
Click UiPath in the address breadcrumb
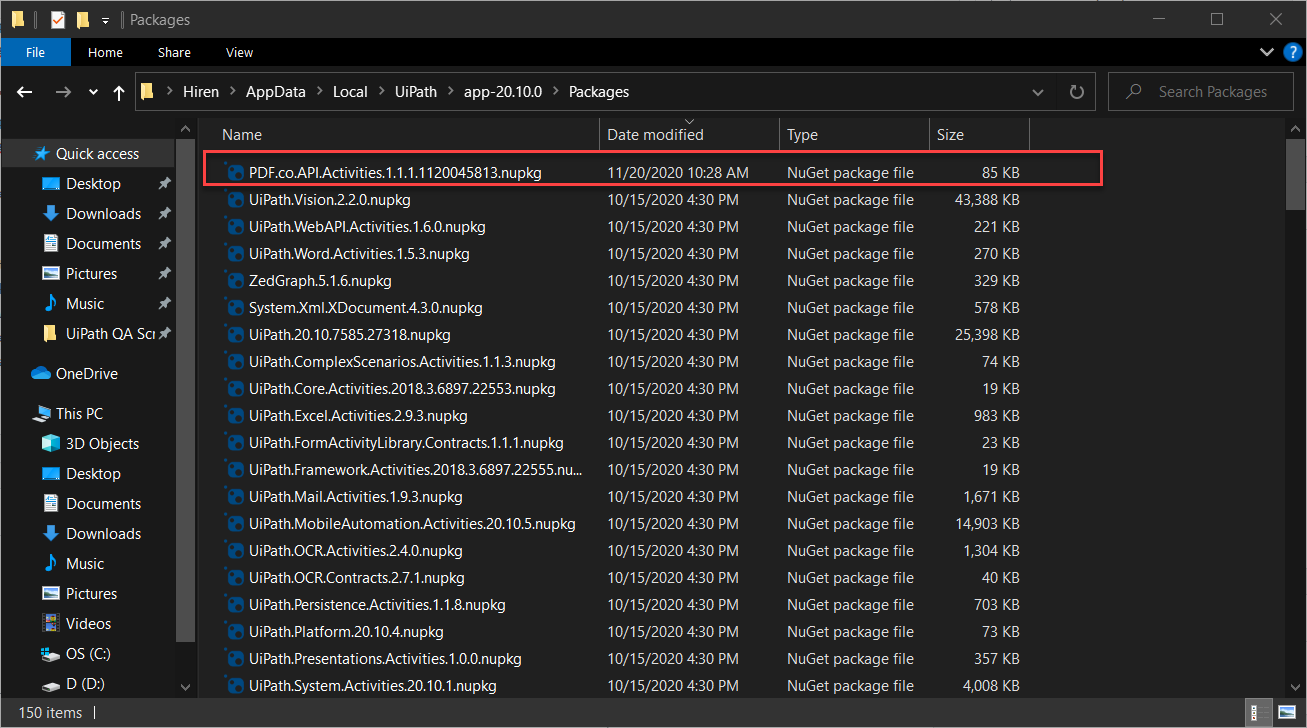(415, 92)
